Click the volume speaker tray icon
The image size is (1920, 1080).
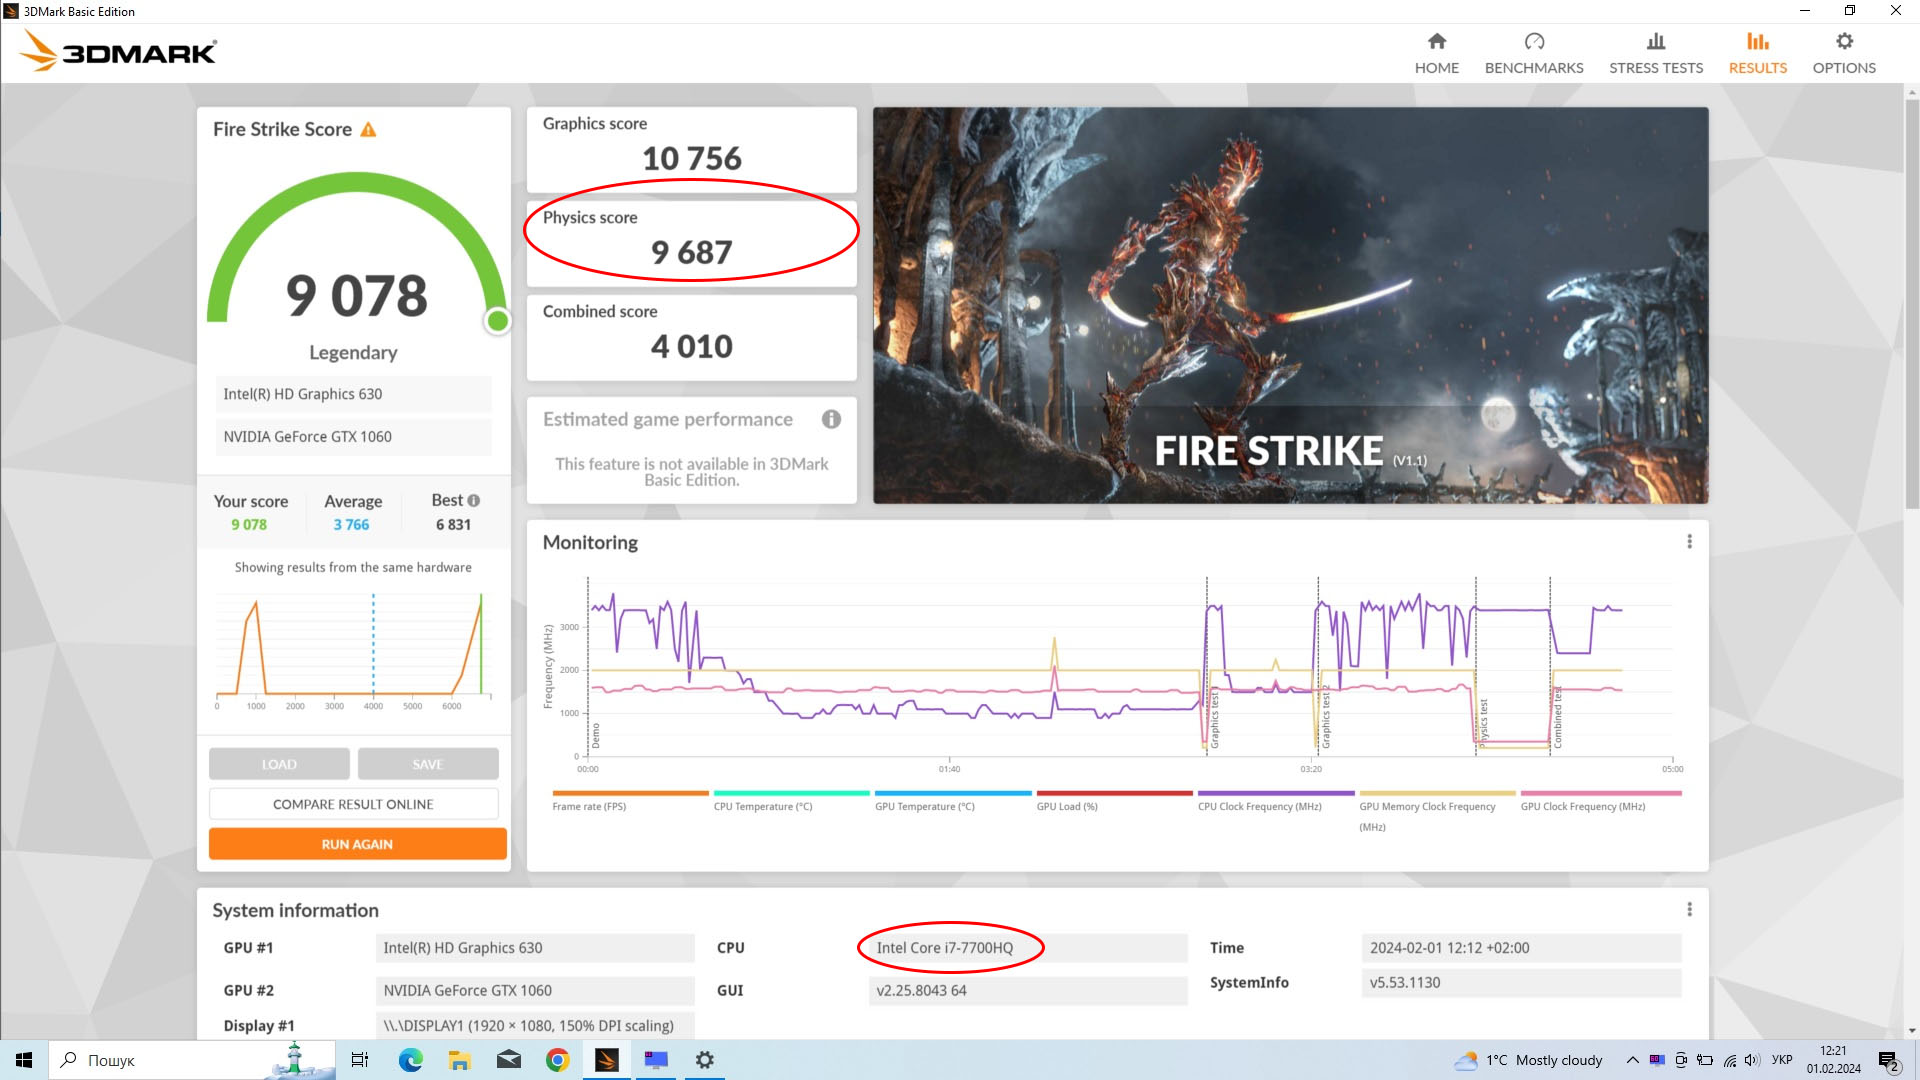(1752, 1060)
